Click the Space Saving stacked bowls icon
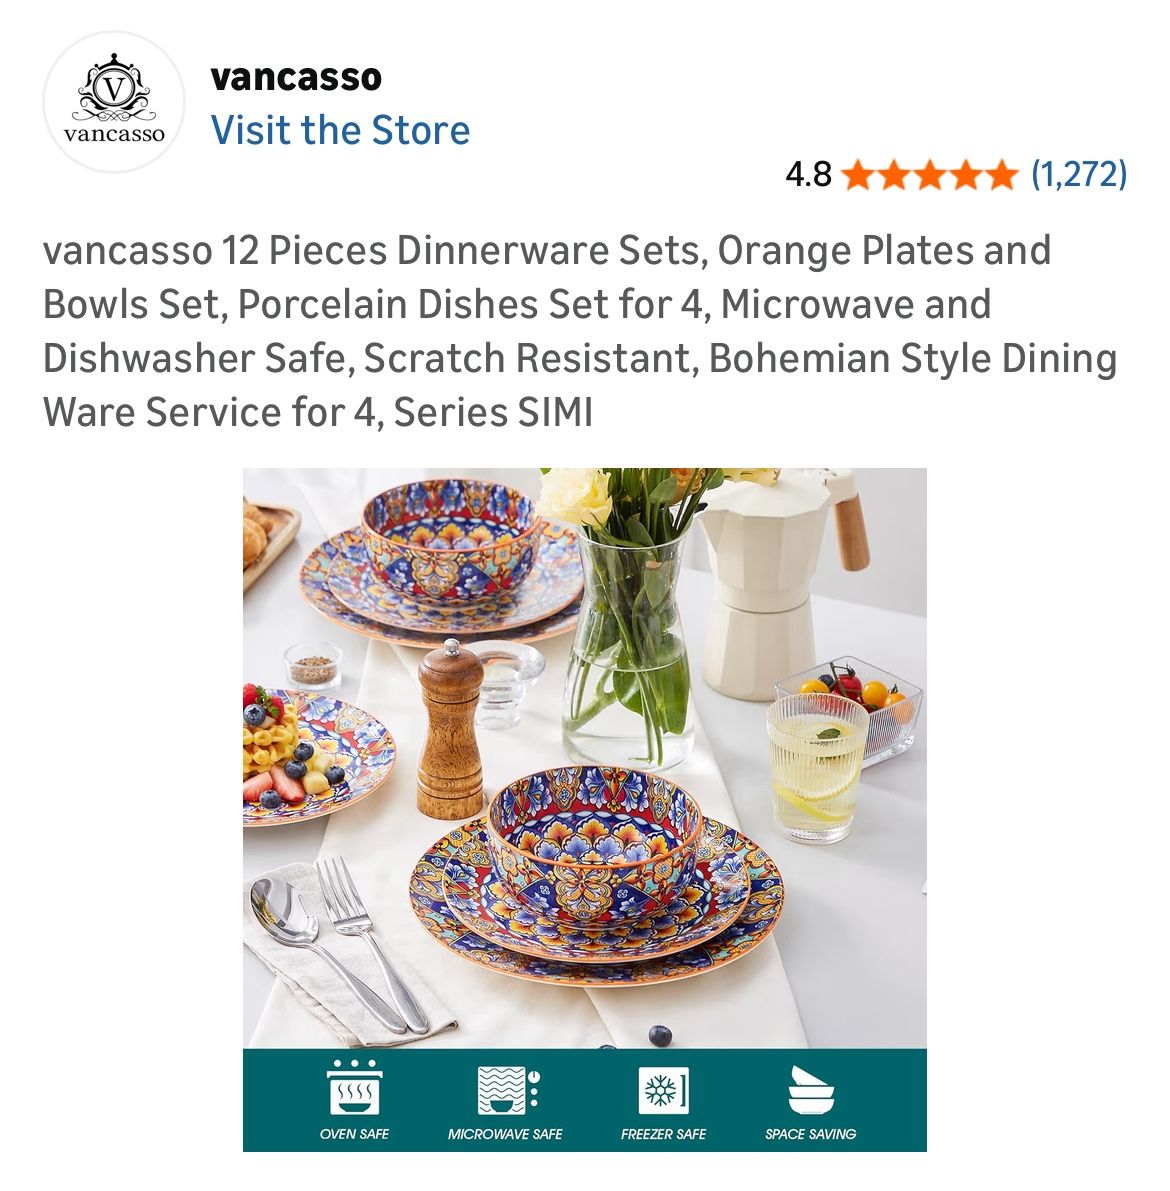The width and height of the screenshot is (1170, 1191). click(811, 1090)
